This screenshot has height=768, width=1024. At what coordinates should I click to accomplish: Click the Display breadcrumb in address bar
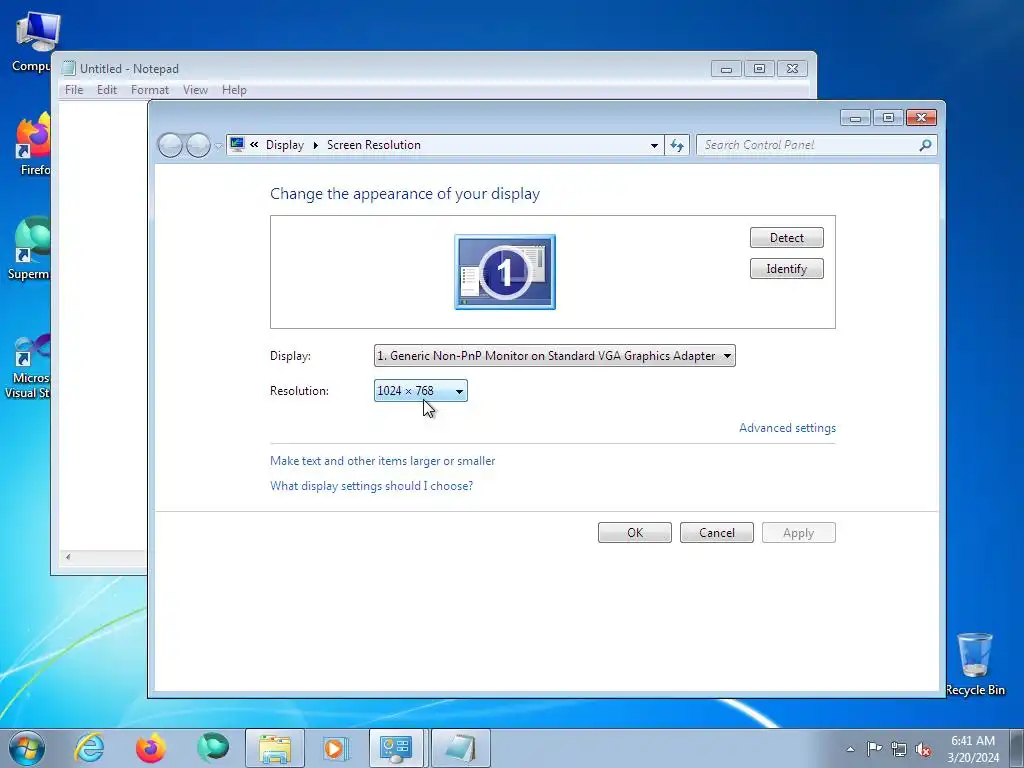(285, 145)
